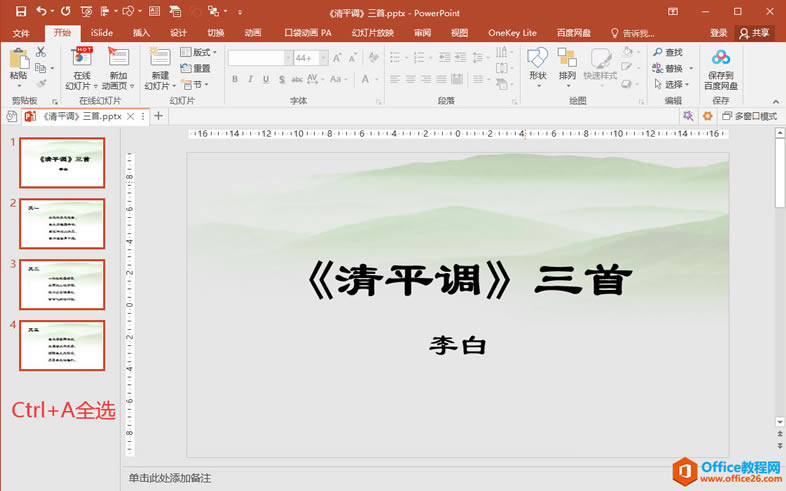Image resolution: width=786 pixels, height=491 pixels.
Task: Click the plus icon to add new tab
Action: (158, 116)
